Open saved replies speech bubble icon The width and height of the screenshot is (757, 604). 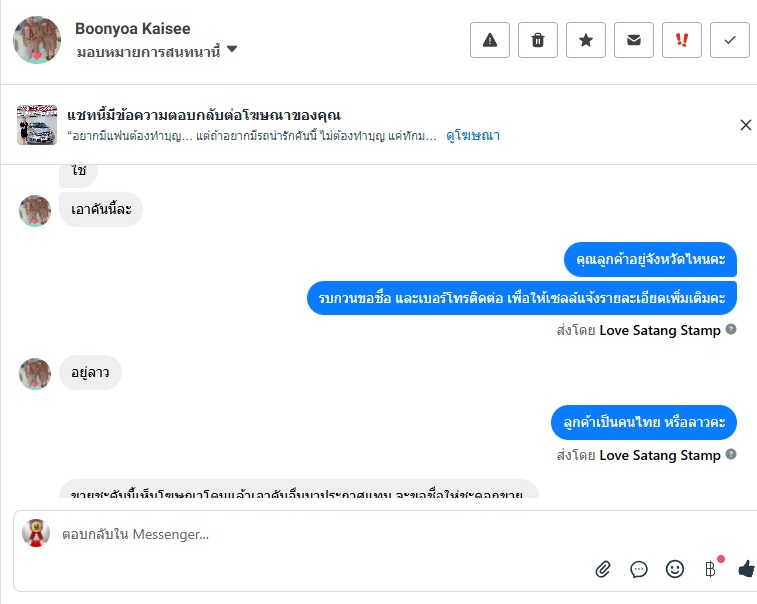[x=639, y=569]
